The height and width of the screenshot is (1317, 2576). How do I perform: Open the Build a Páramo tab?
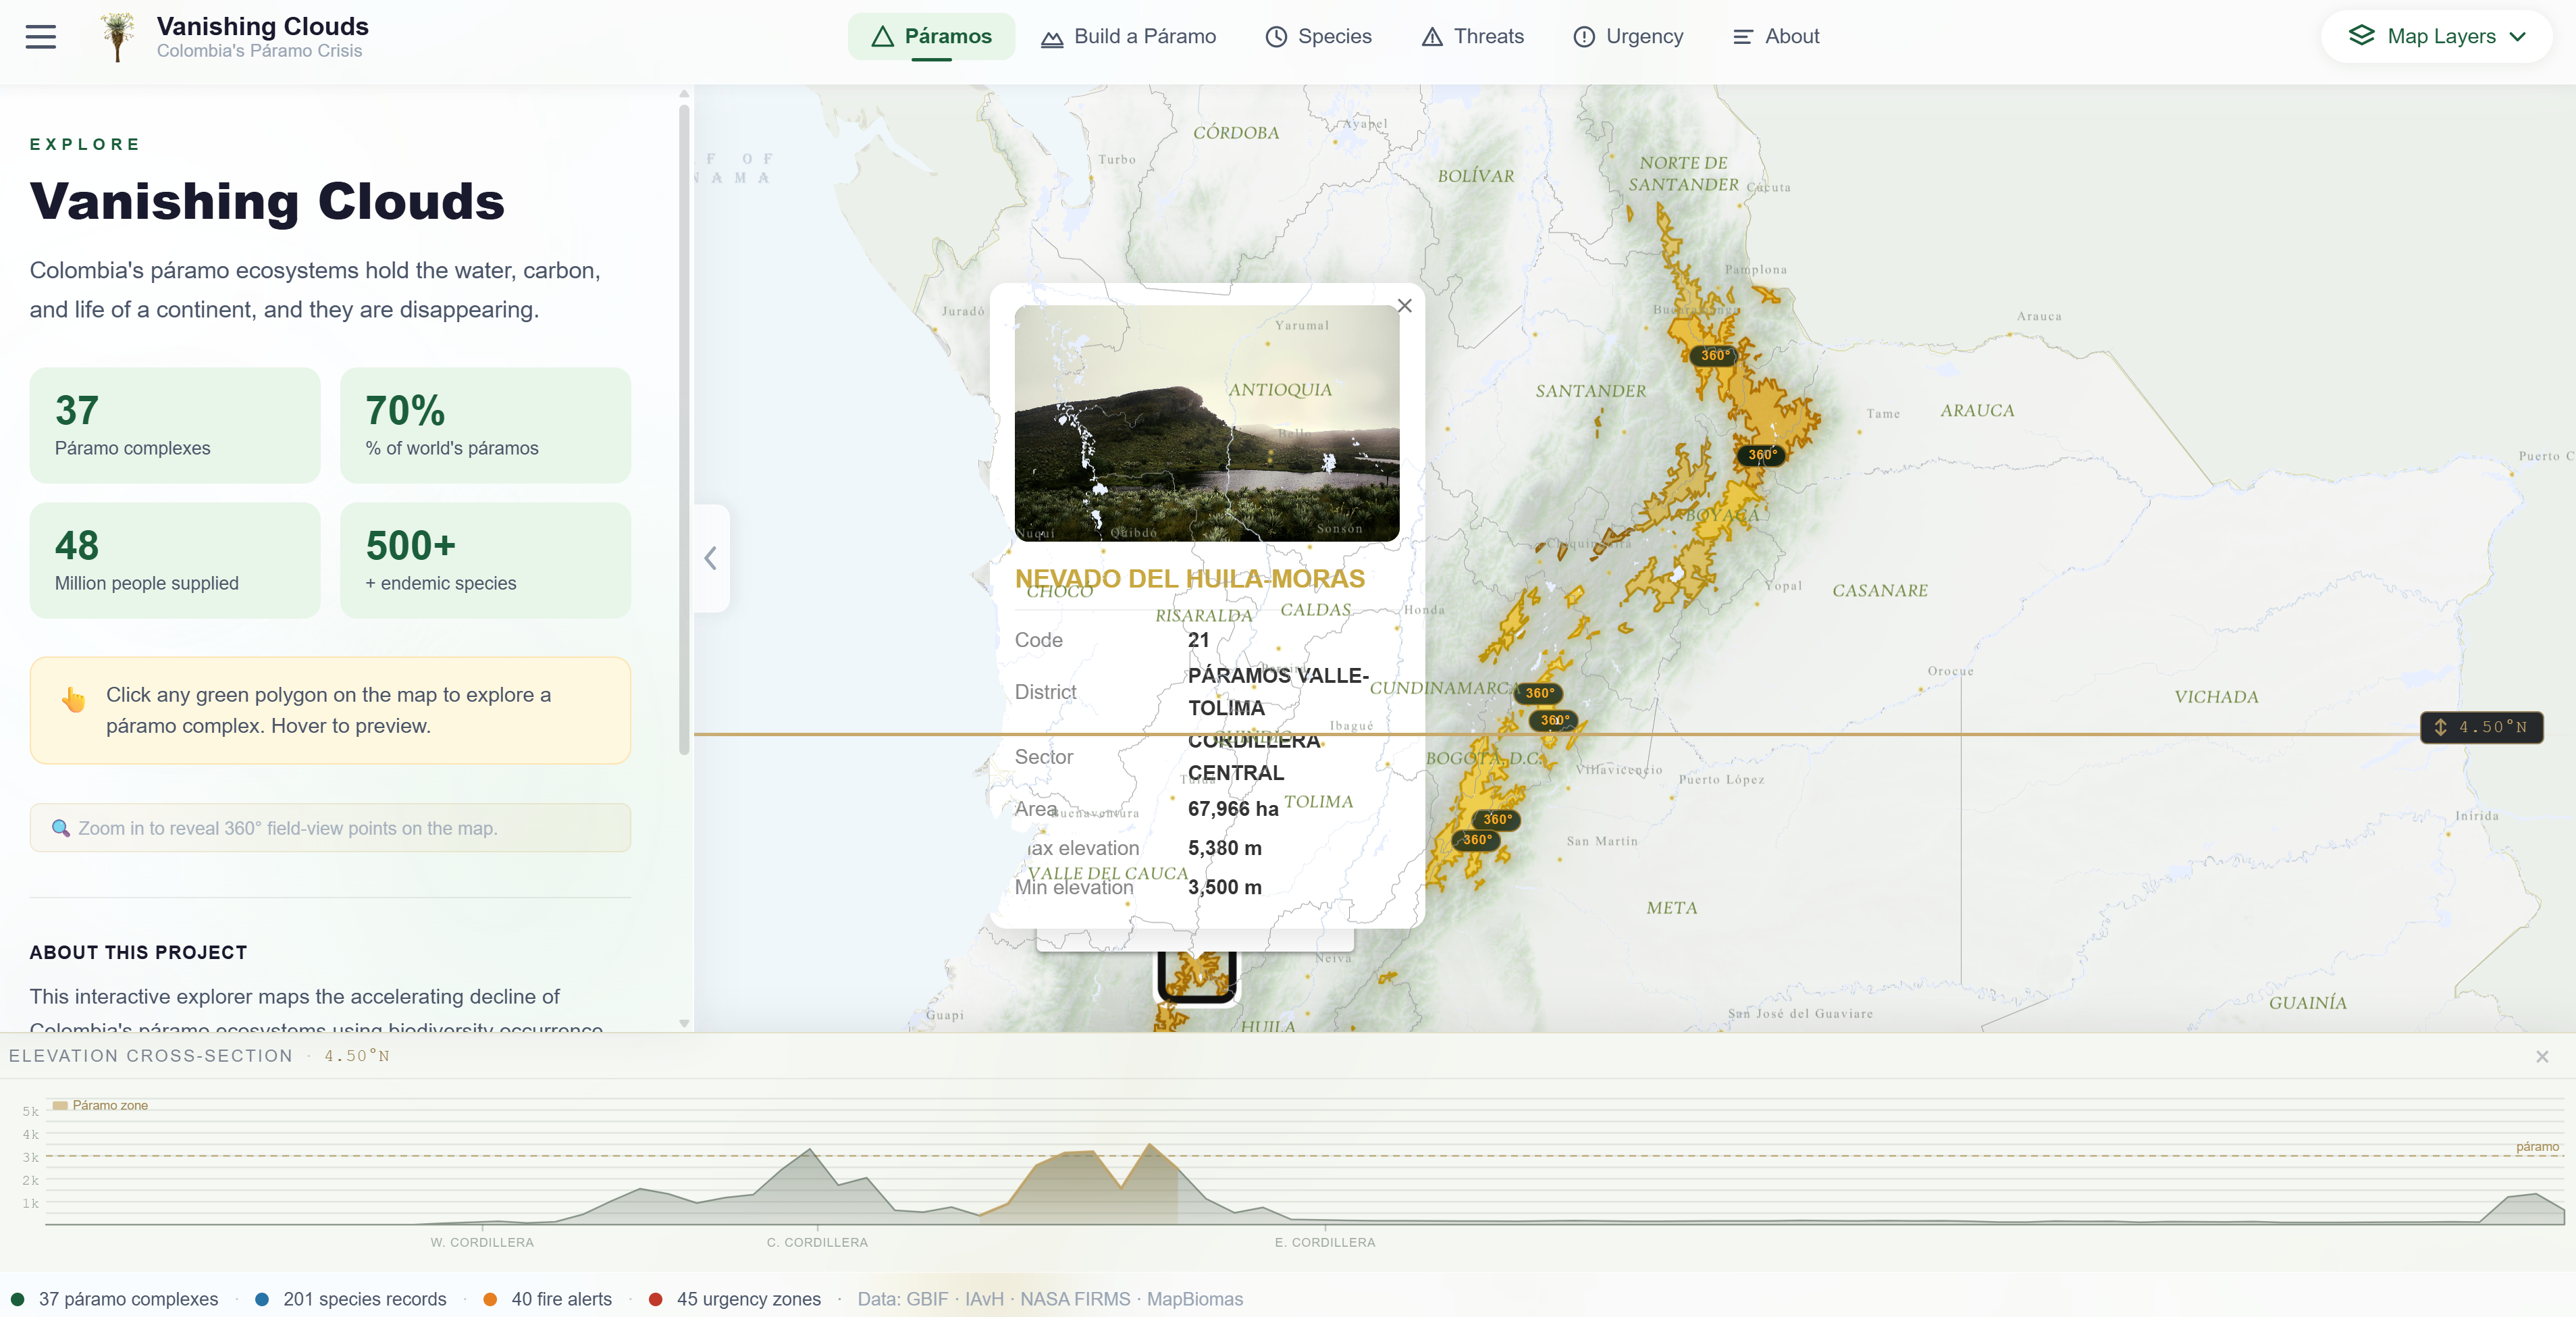pyautogui.click(x=1128, y=37)
